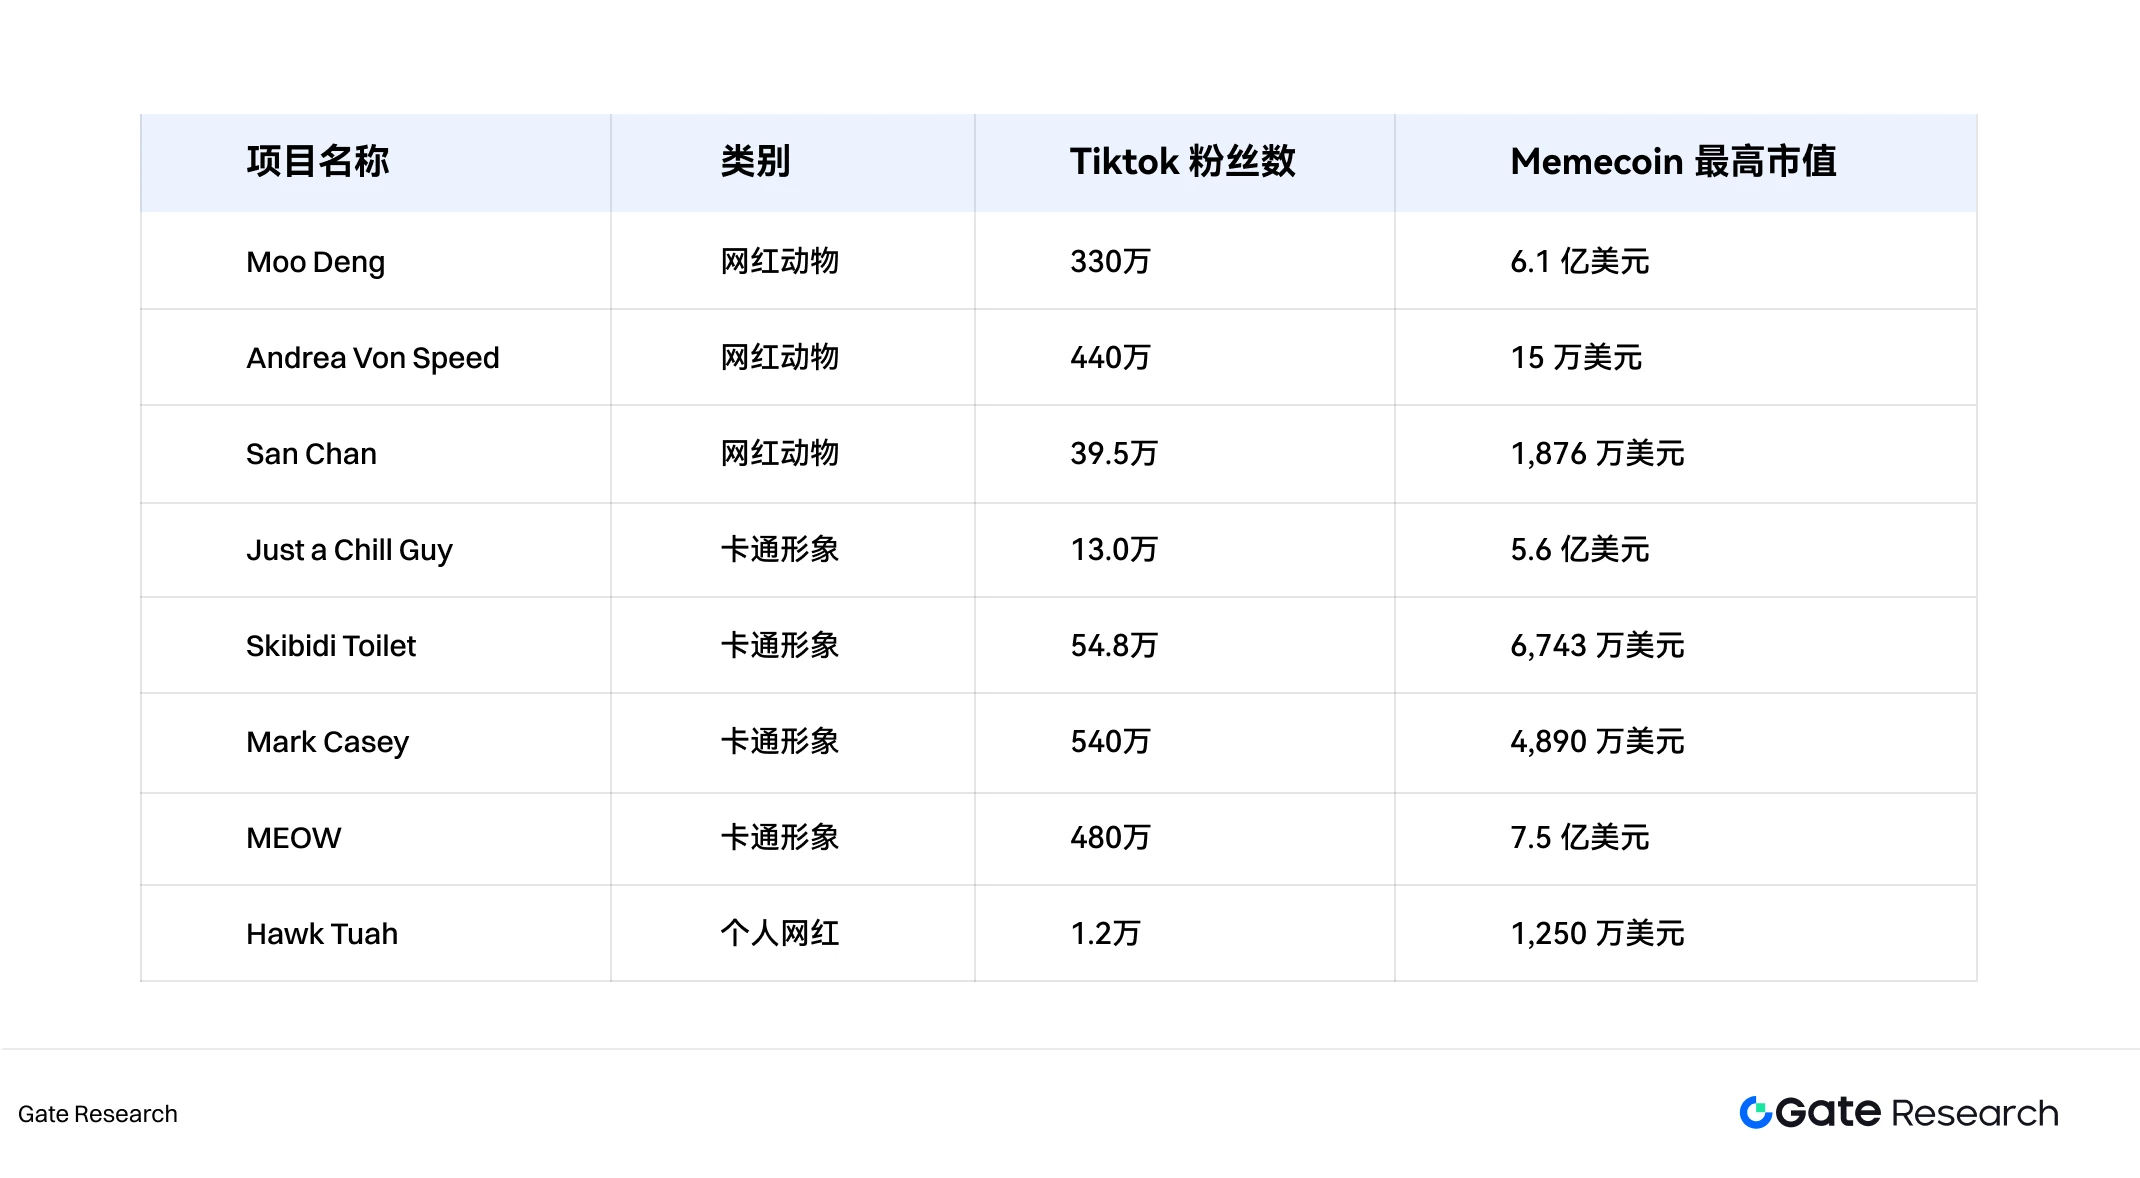This screenshot has height=1178, width=2140.
Task: Select the Skibidi Toilet project name
Action: click(331, 646)
